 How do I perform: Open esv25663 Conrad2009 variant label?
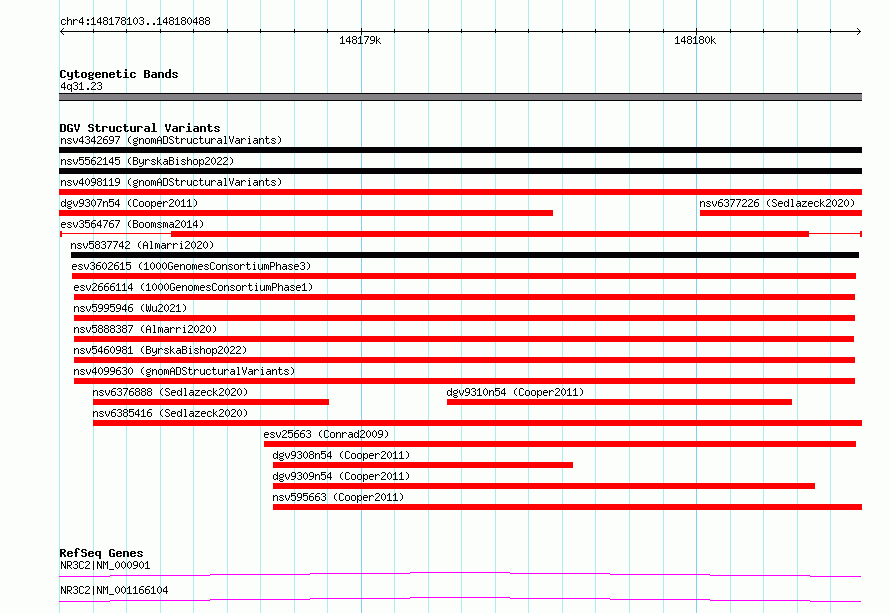(x=326, y=434)
